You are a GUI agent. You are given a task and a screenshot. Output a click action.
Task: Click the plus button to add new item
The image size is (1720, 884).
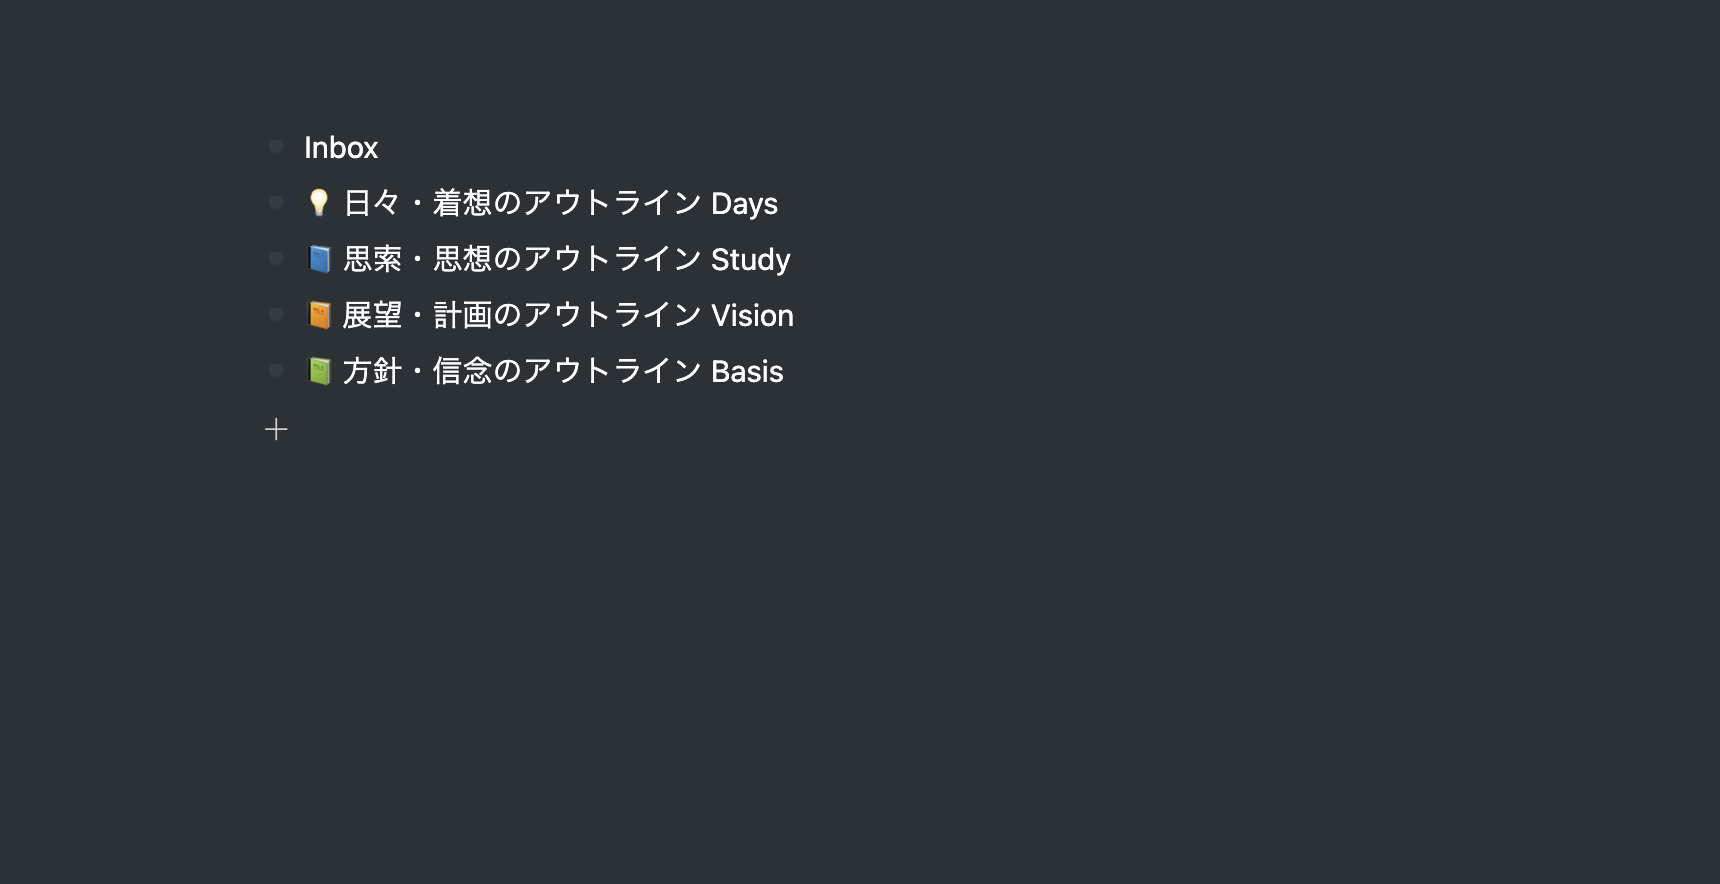coord(276,429)
